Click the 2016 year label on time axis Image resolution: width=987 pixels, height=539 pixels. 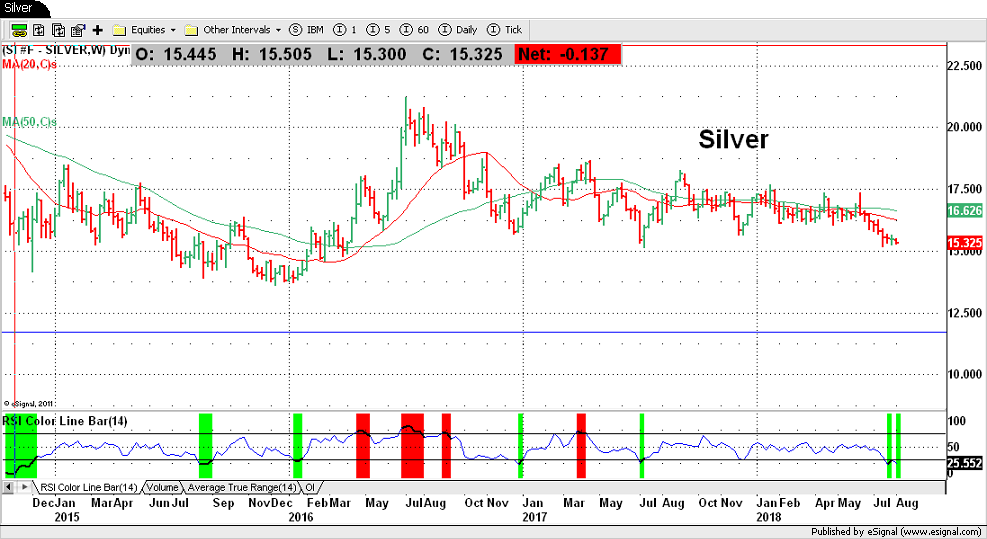[x=300, y=517]
